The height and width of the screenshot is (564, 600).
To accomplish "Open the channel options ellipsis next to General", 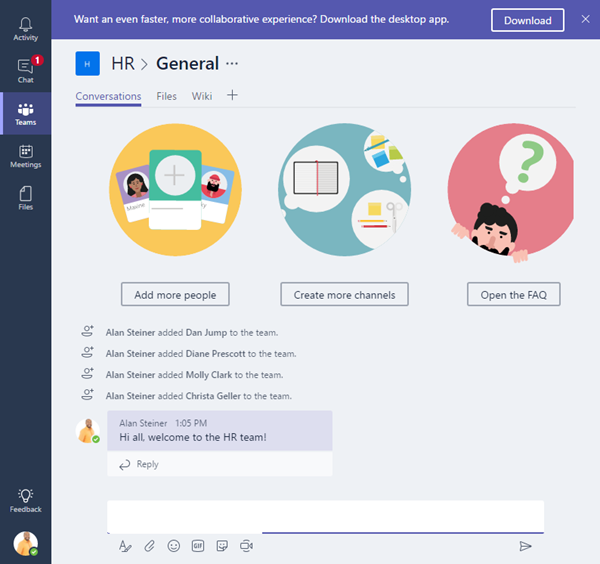I will (232, 64).
